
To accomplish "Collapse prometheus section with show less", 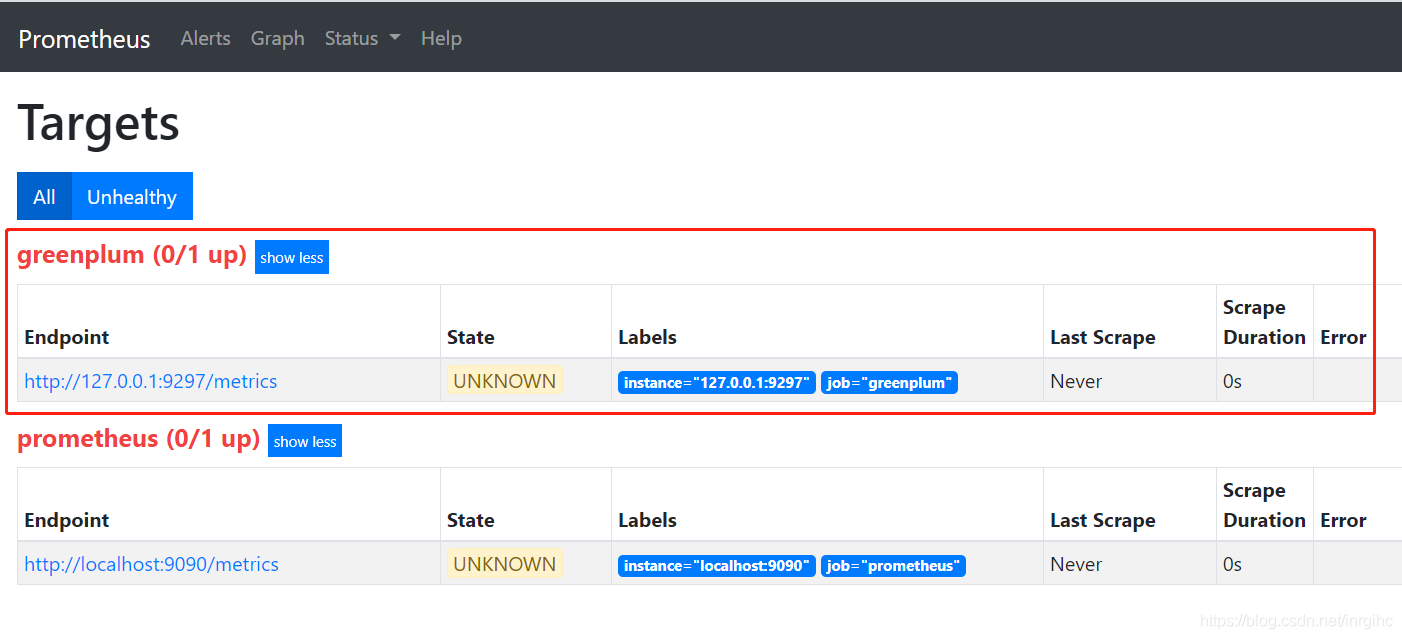I will pos(305,441).
